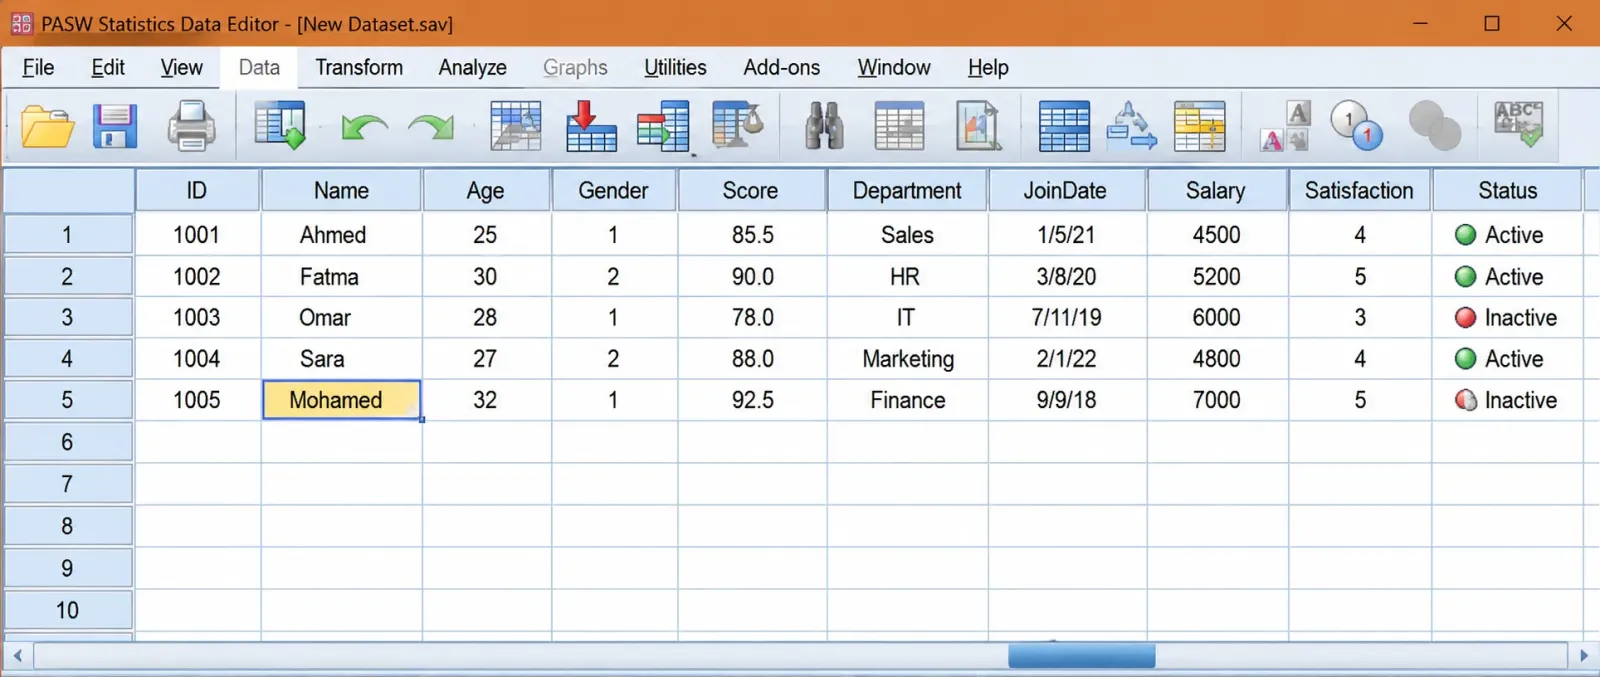This screenshot has height=677, width=1600.
Task: Select the Name column header
Action: [x=341, y=190]
